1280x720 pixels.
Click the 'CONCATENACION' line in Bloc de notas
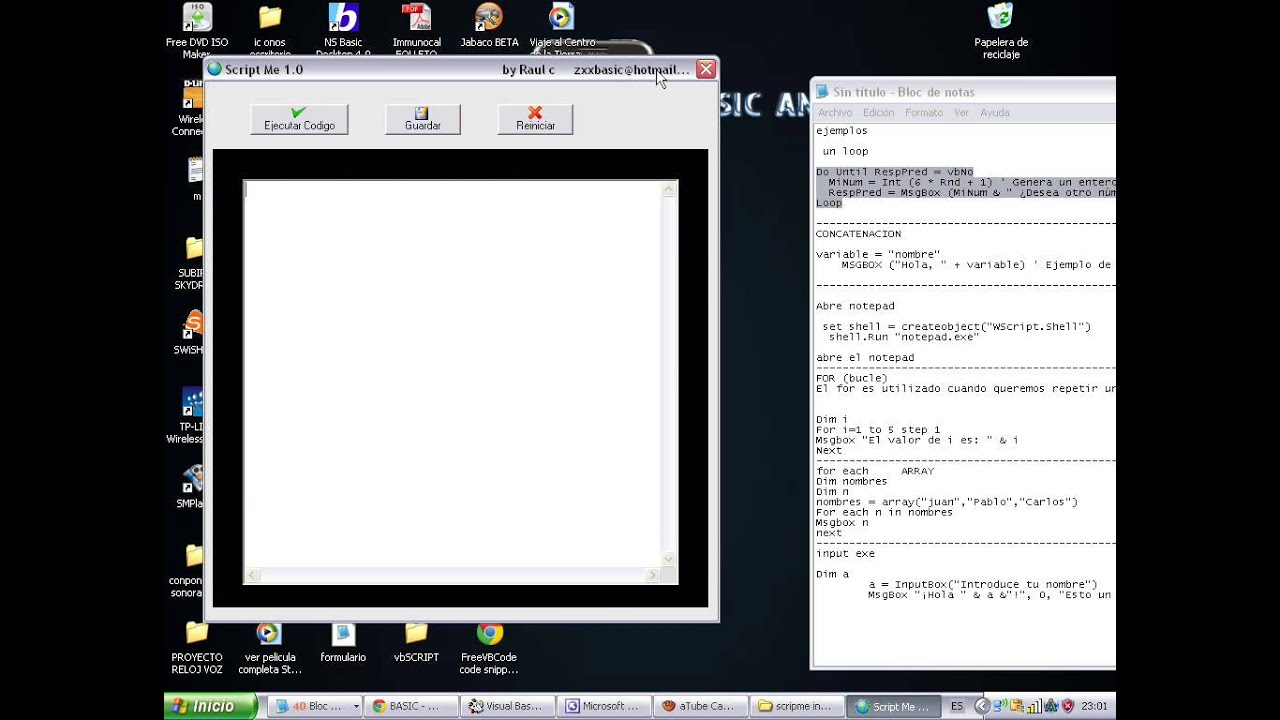858,234
